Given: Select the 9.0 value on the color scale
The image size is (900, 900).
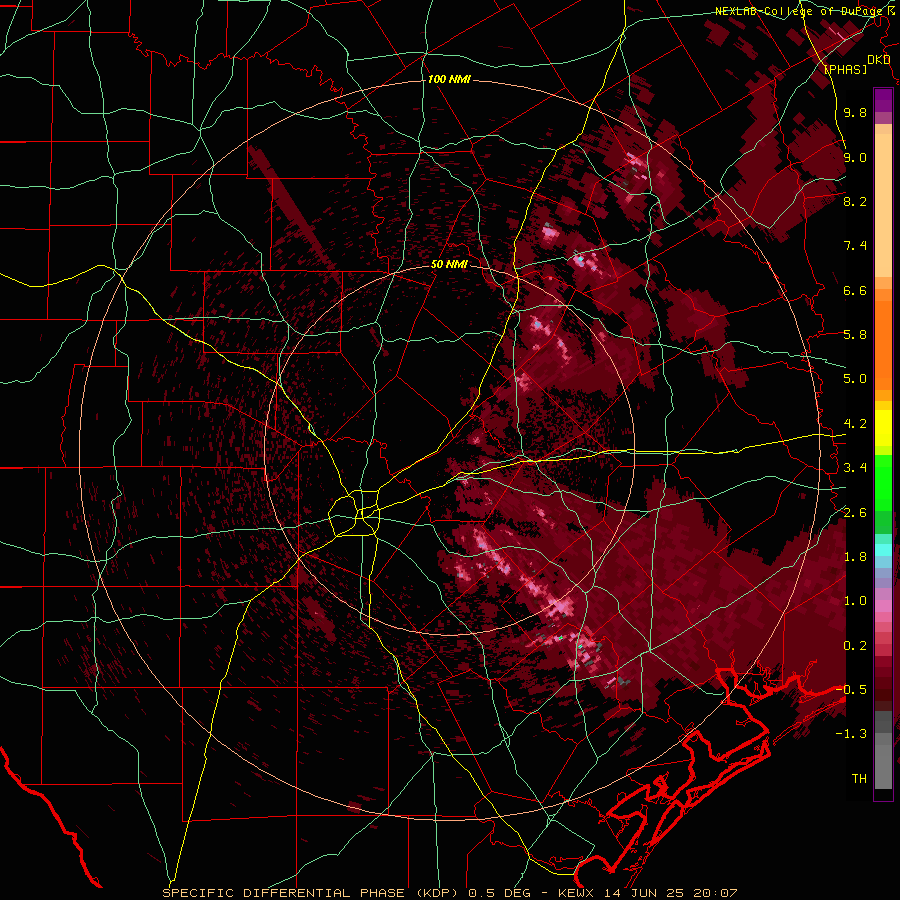Looking at the screenshot, I should tap(855, 157).
